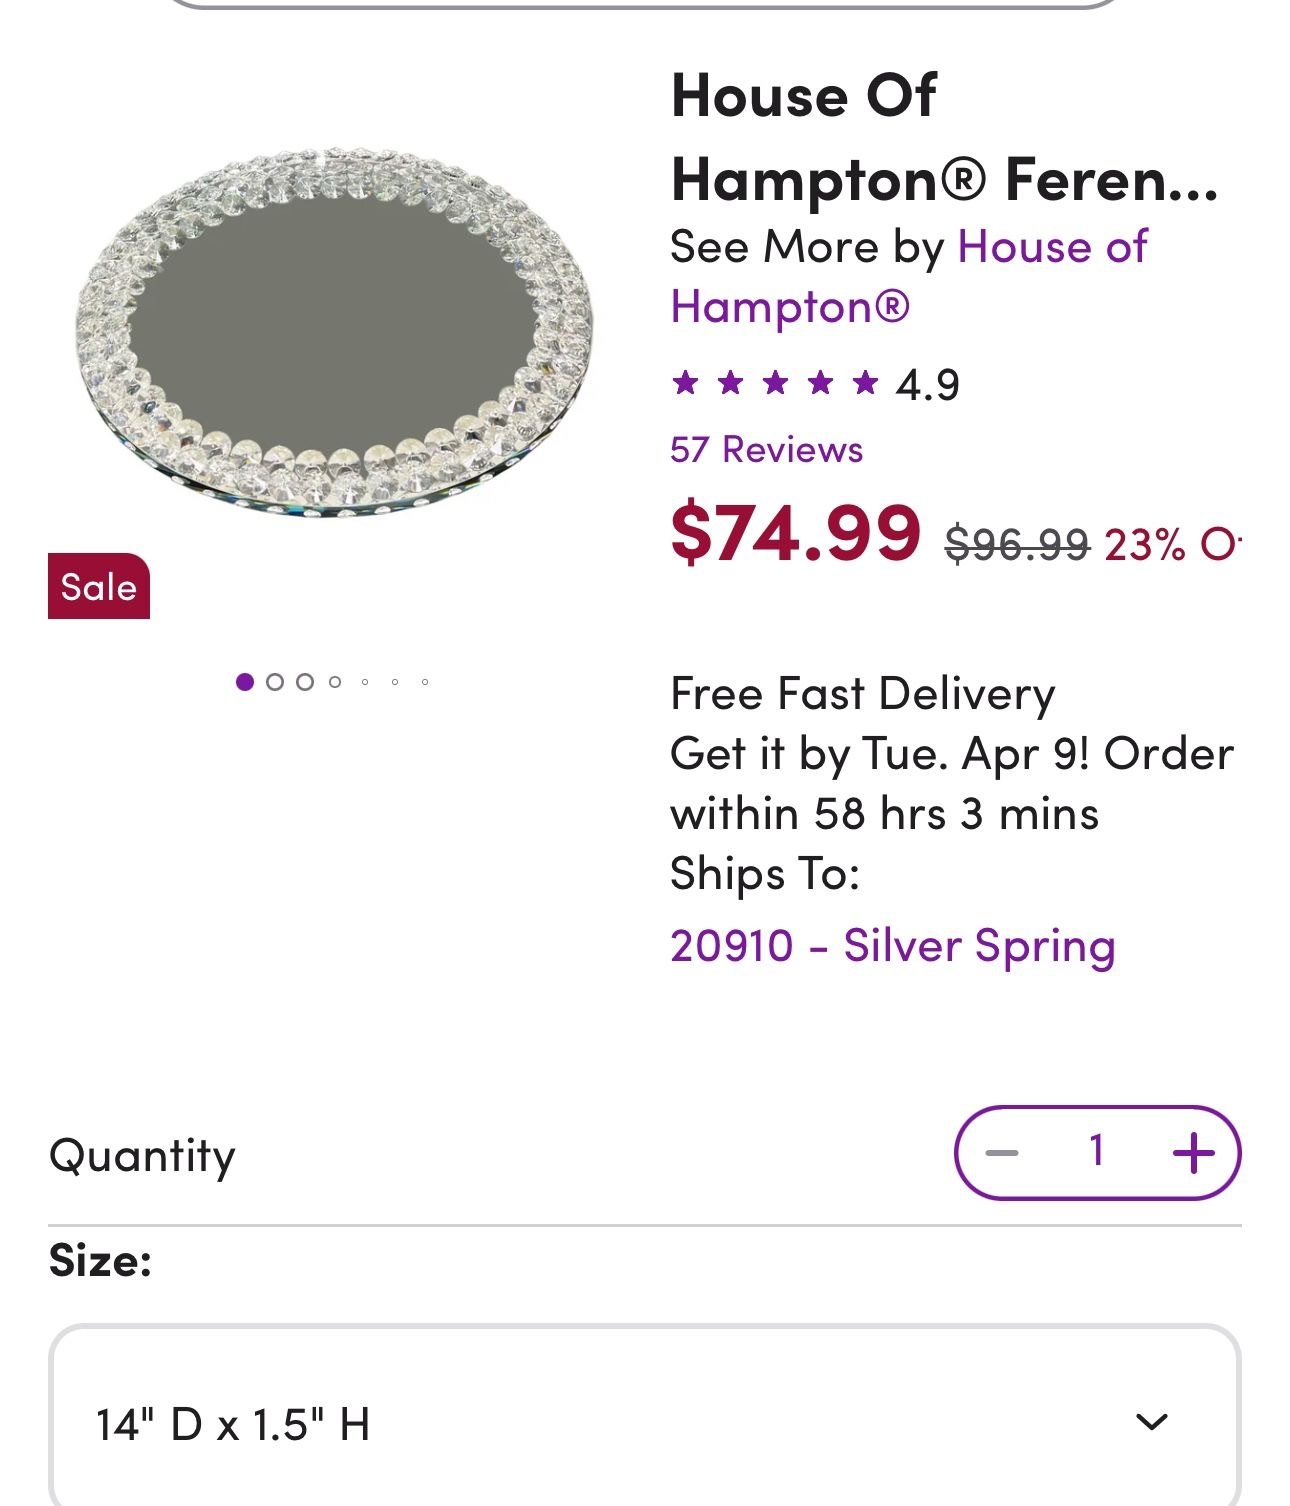This screenshot has width=1290, height=1506.
Task: Change the 20910 - Silver Spring shipping location
Action: (x=892, y=945)
